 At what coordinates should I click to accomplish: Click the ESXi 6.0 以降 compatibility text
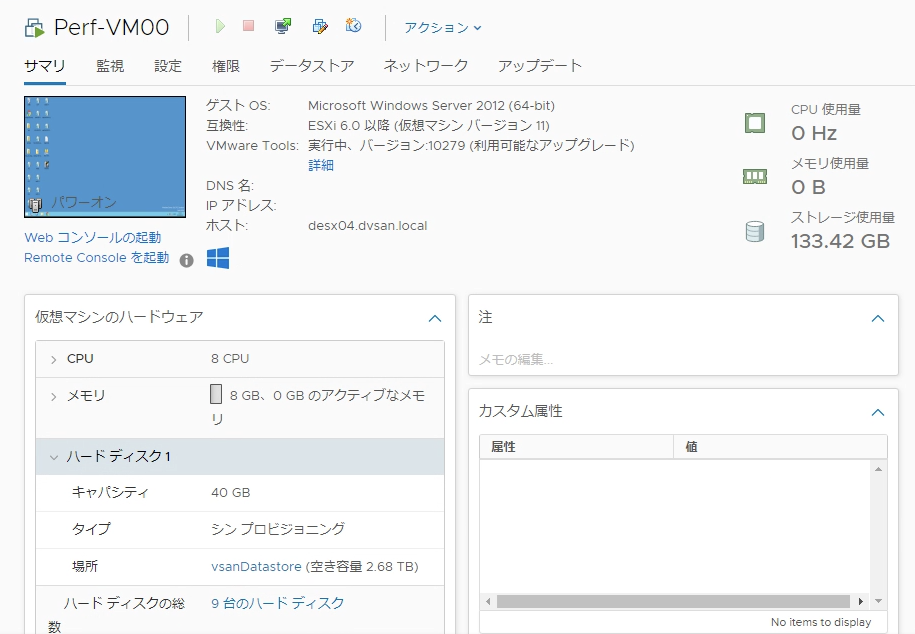(429, 126)
